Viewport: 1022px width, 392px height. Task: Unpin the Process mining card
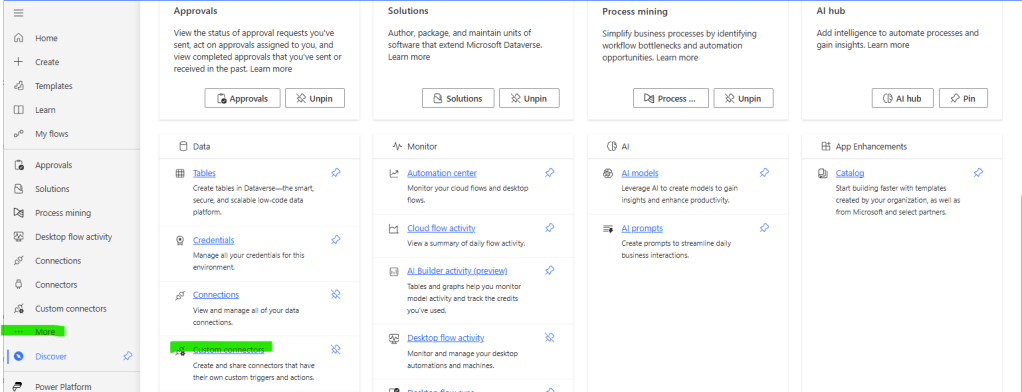743,98
